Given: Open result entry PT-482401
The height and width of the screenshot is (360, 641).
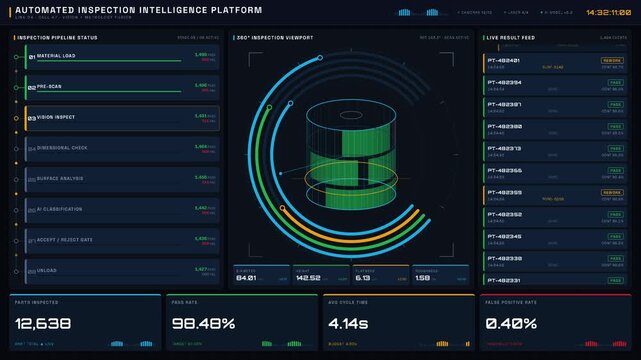Looking at the screenshot, I should pos(555,63).
